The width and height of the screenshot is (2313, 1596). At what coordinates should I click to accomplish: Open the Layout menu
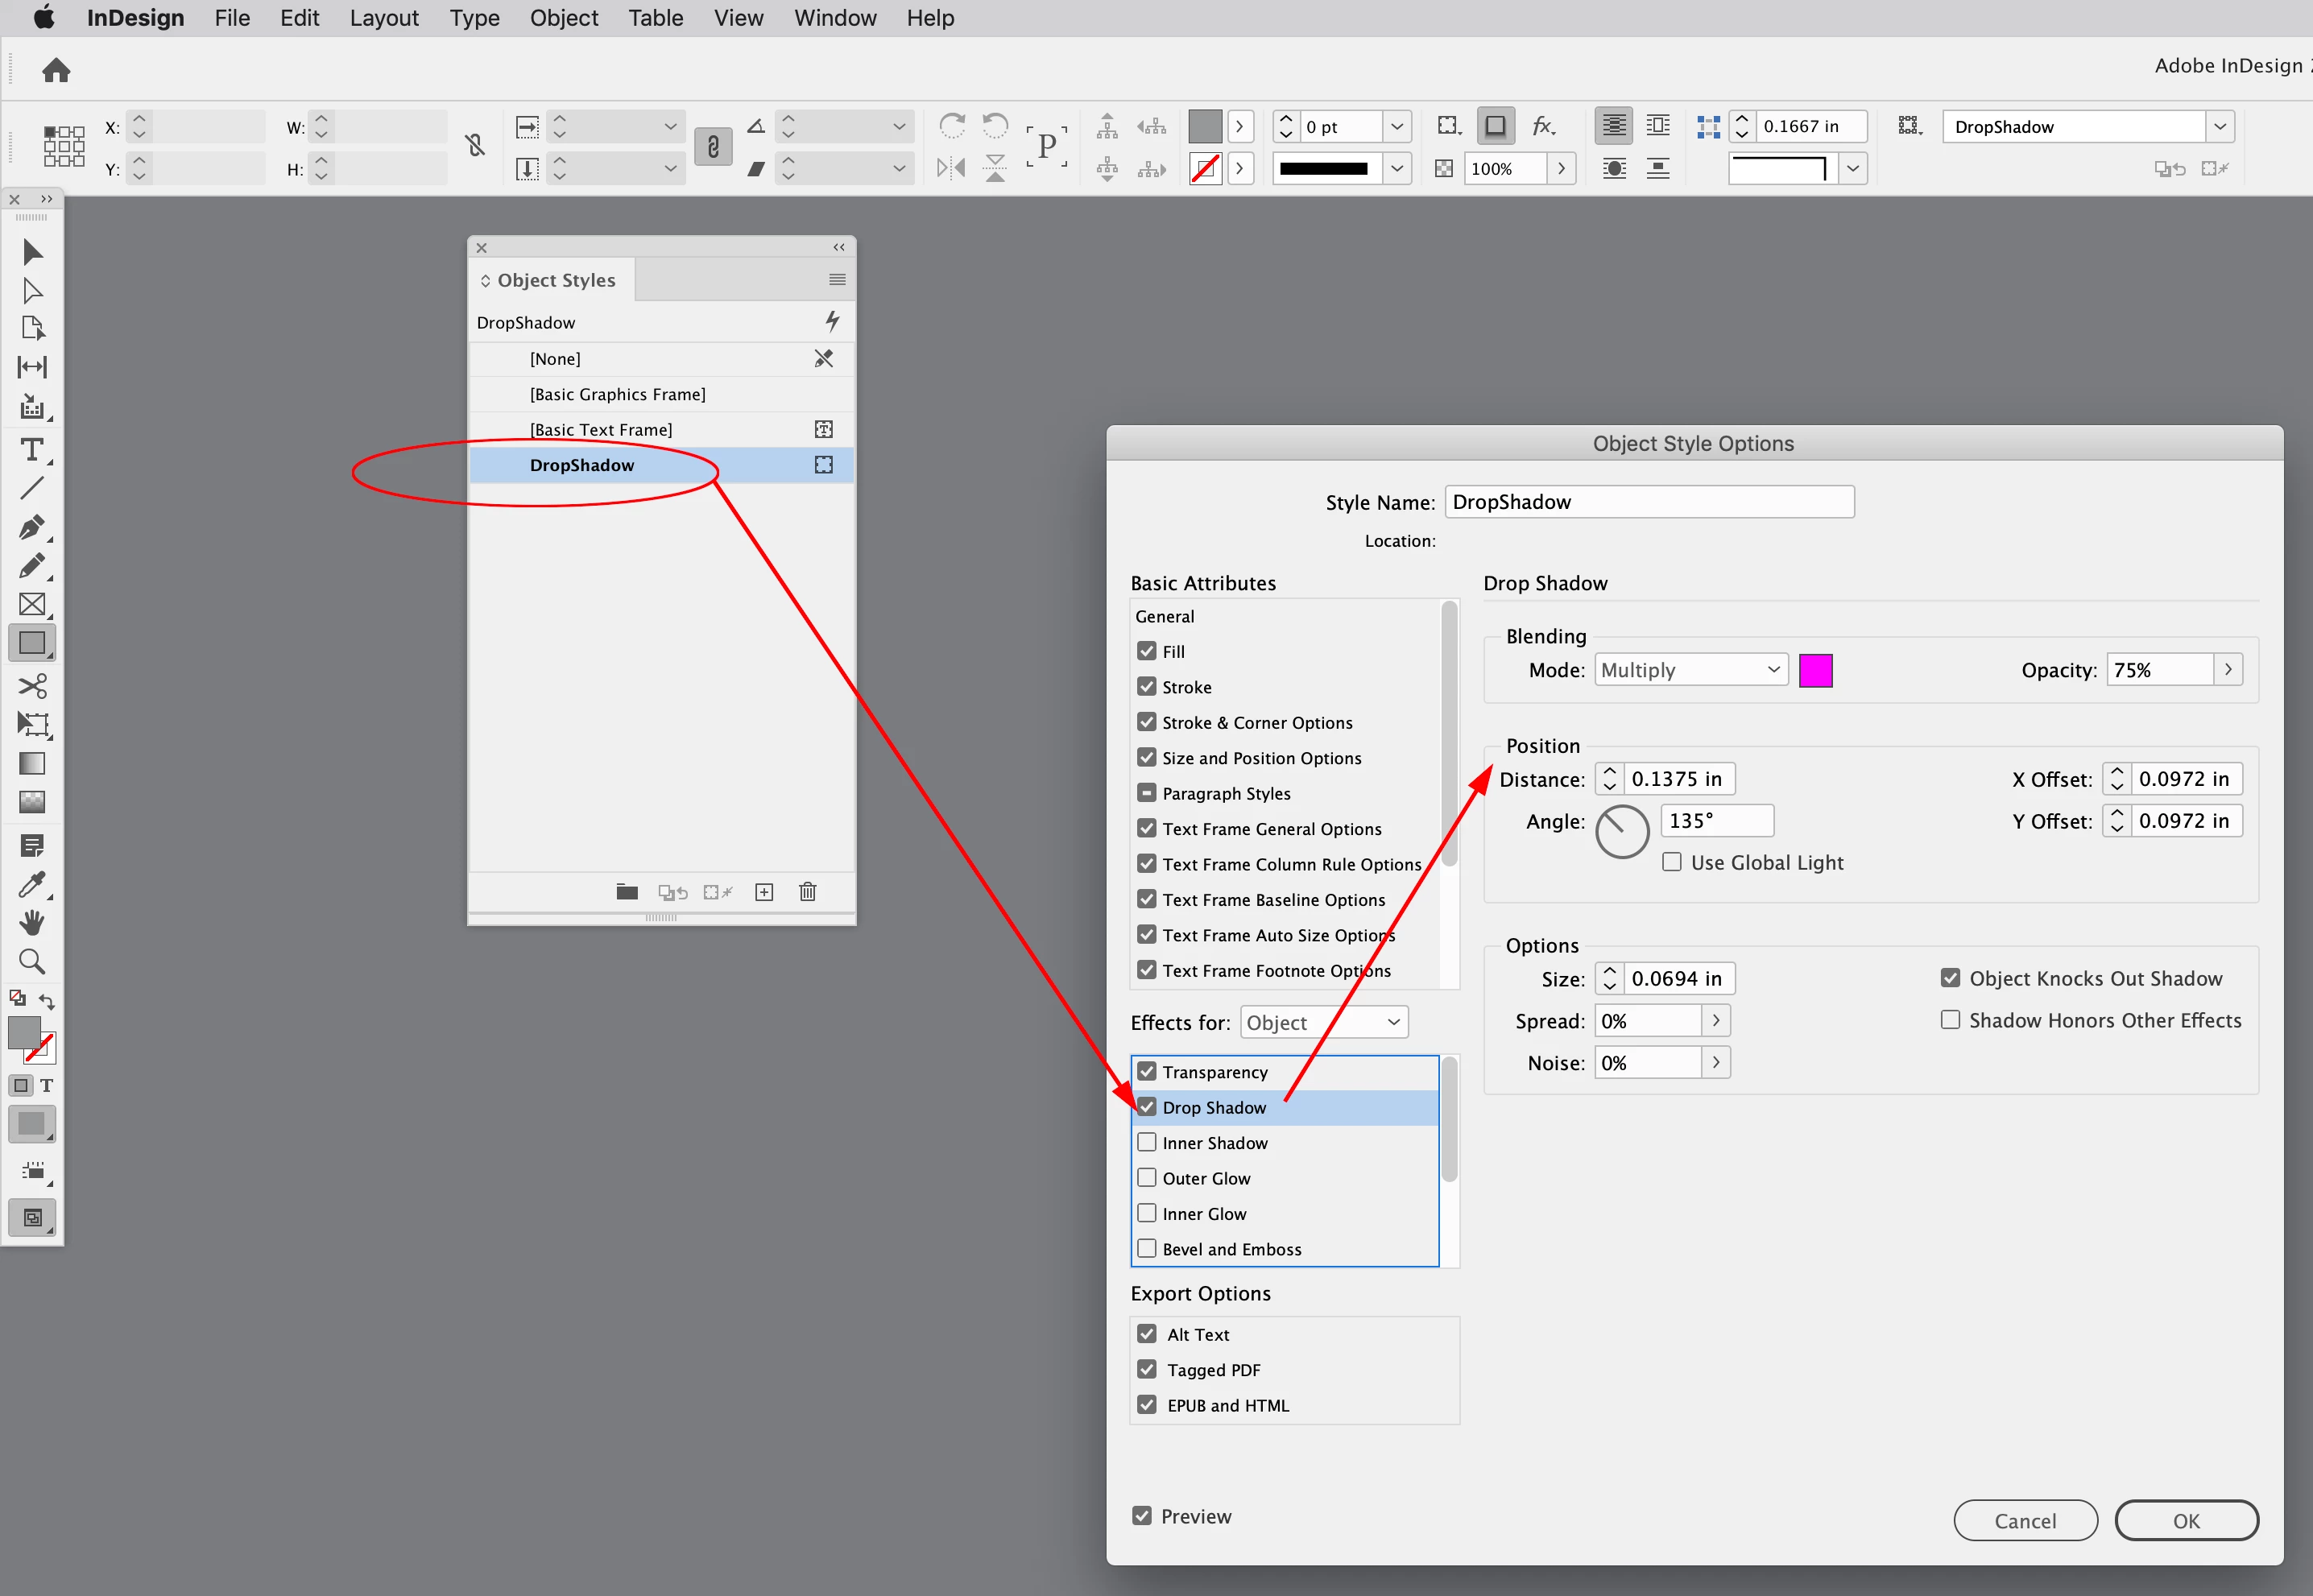[x=384, y=18]
